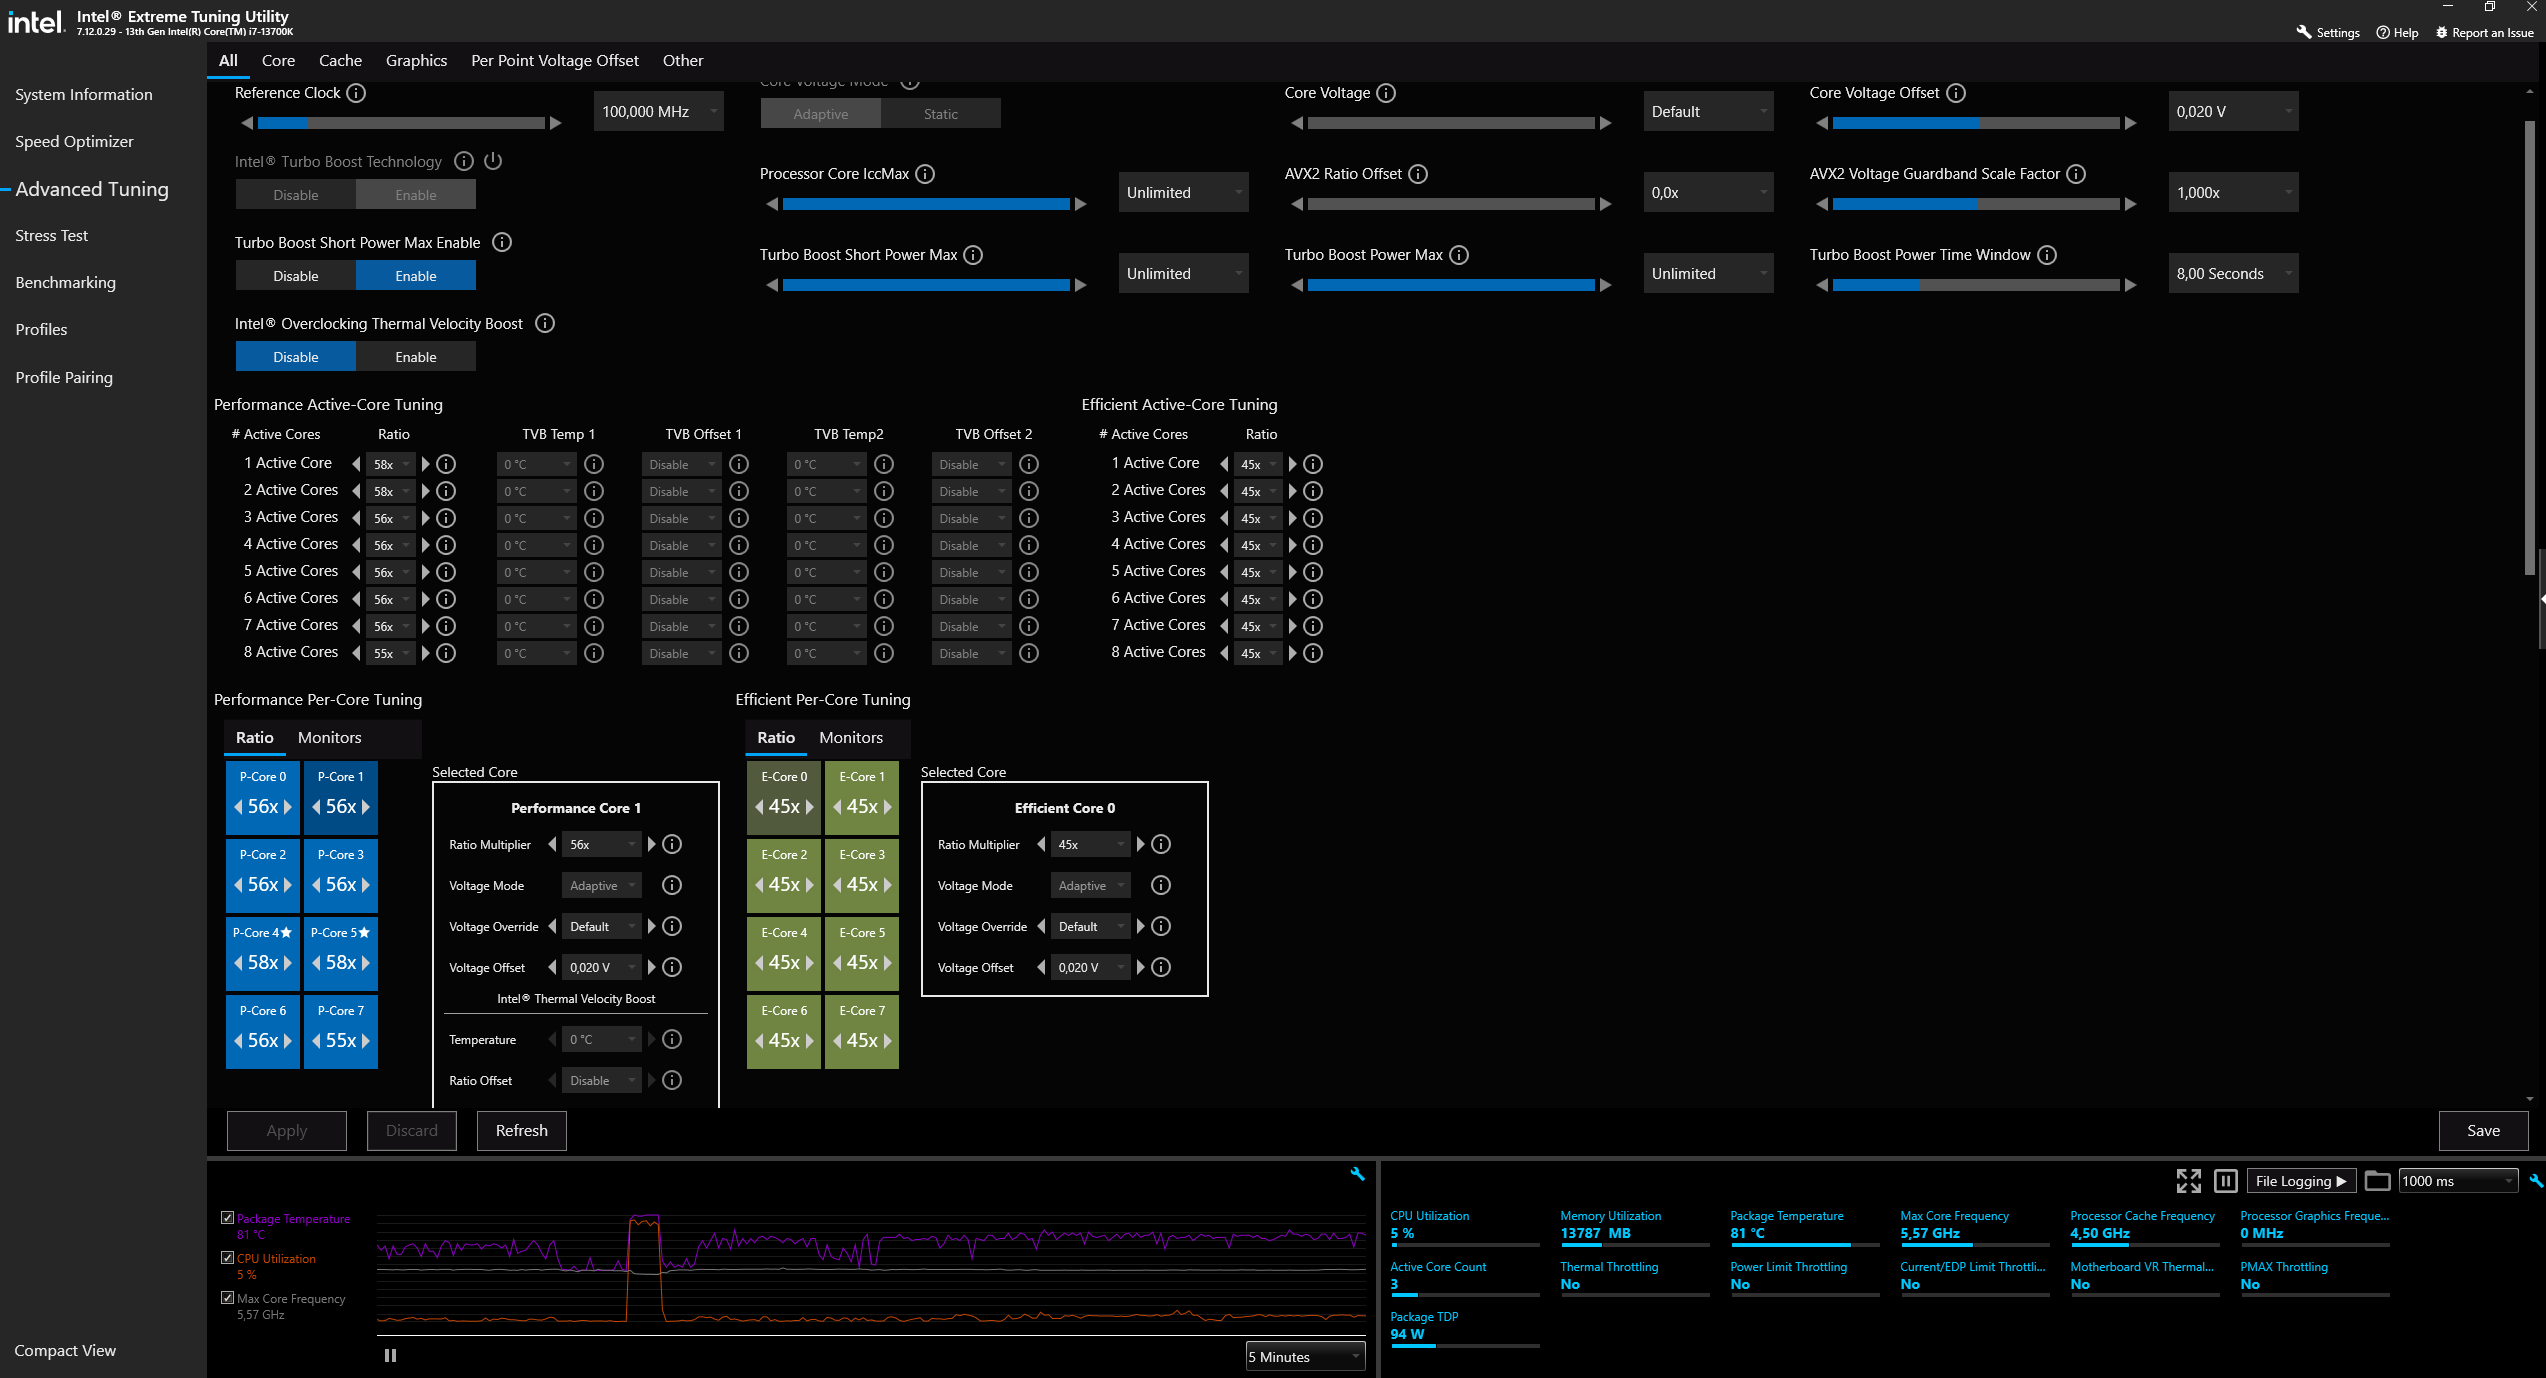This screenshot has width=2546, height=1378.
Task: Uncheck CPU Utilization graph checkbox
Action: [227, 1258]
